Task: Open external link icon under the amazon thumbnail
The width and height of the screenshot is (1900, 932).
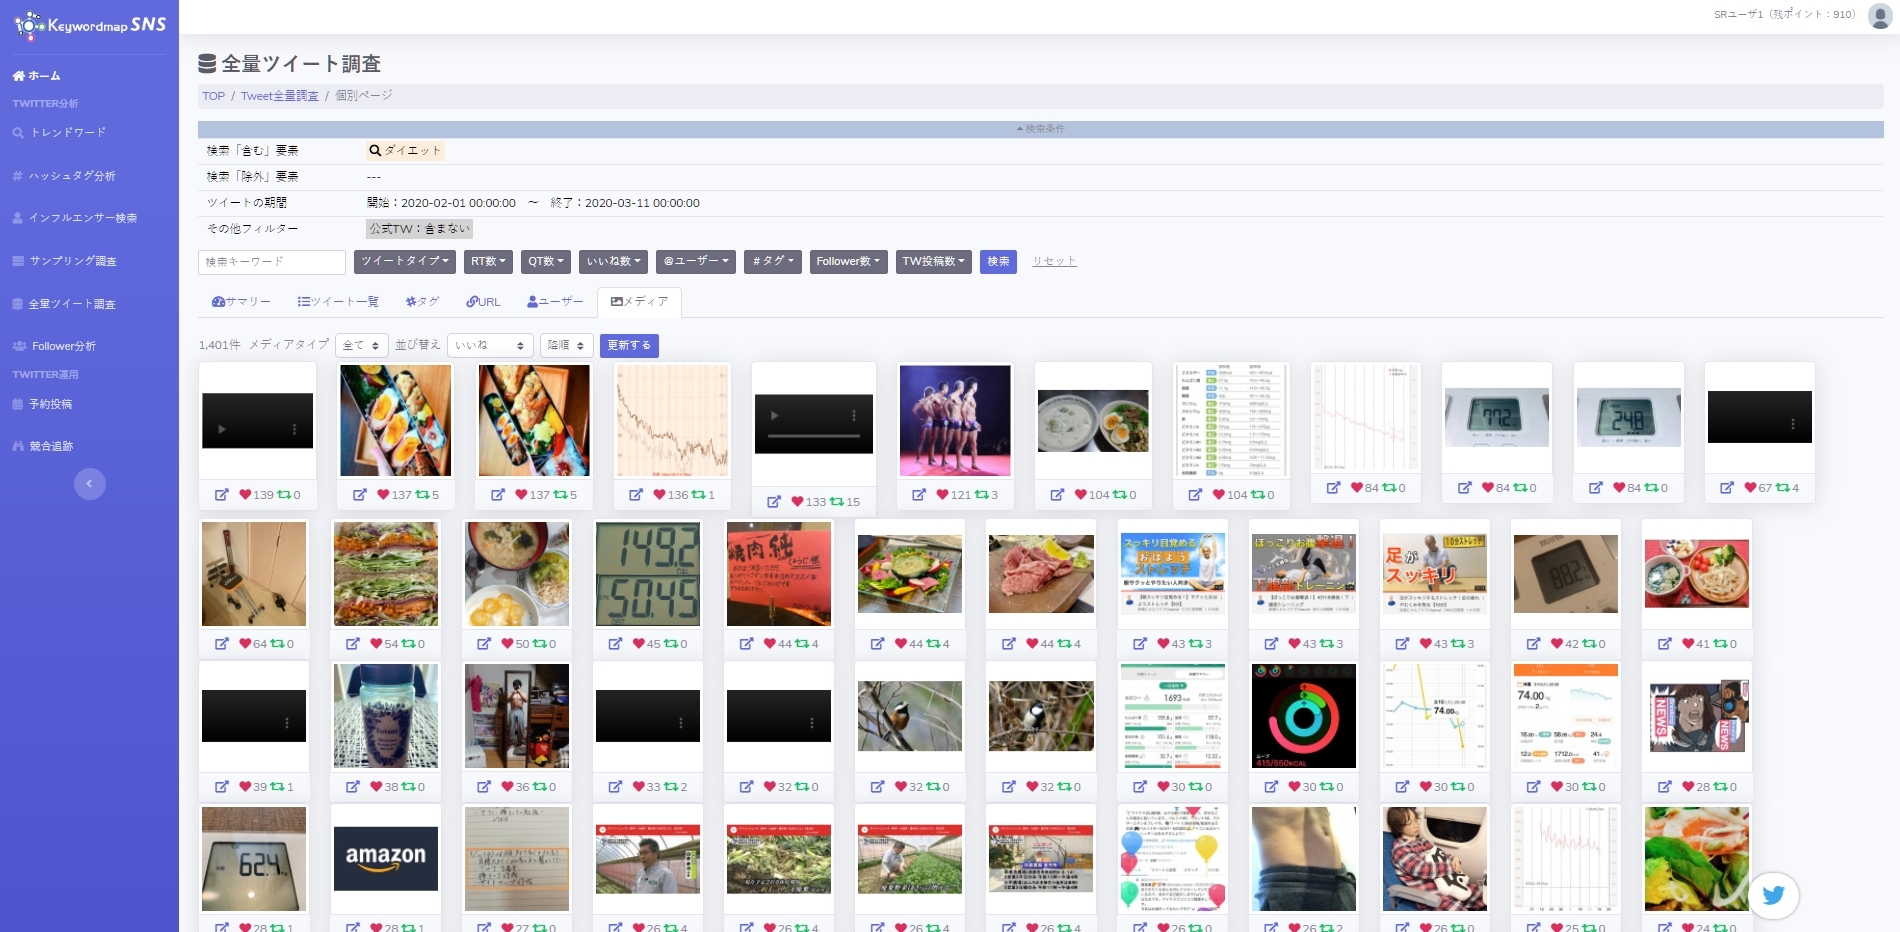Action: [352, 928]
